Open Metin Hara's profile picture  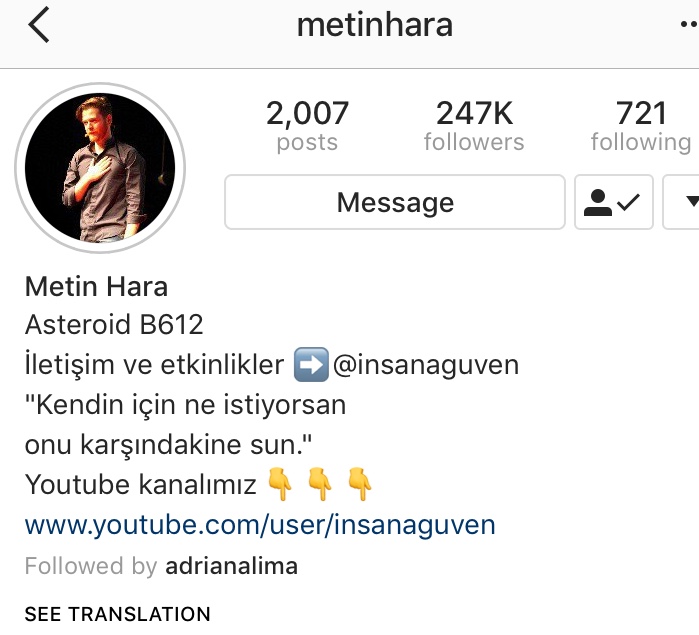[100, 168]
